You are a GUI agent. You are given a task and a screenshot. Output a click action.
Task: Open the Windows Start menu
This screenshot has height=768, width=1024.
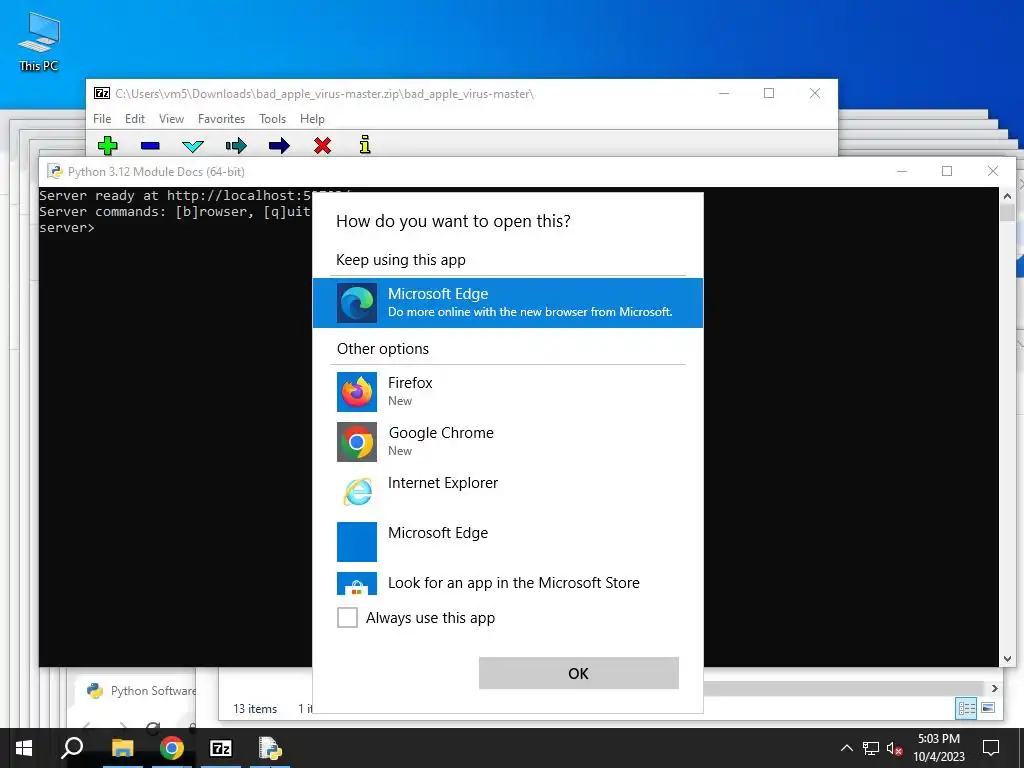pyautogui.click(x=24, y=748)
